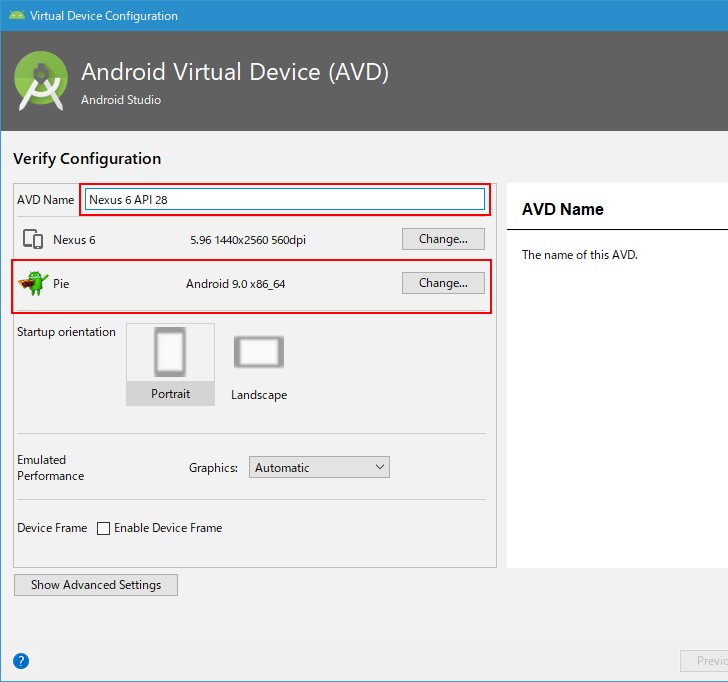Screen dimensions: 728x682
Task: Select Portrait startup orientation
Action: click(170, 364)
